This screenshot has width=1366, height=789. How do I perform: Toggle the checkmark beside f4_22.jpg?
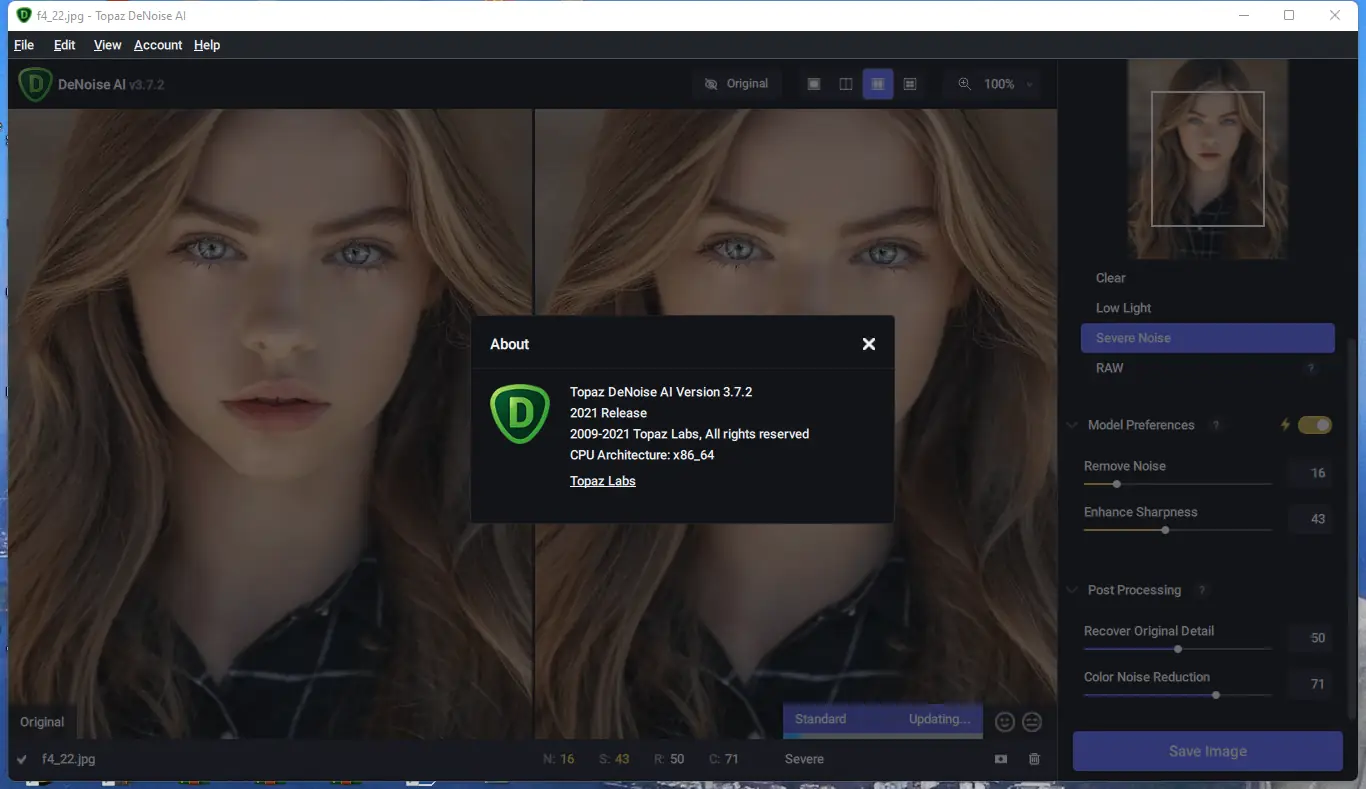pos(22,759)
